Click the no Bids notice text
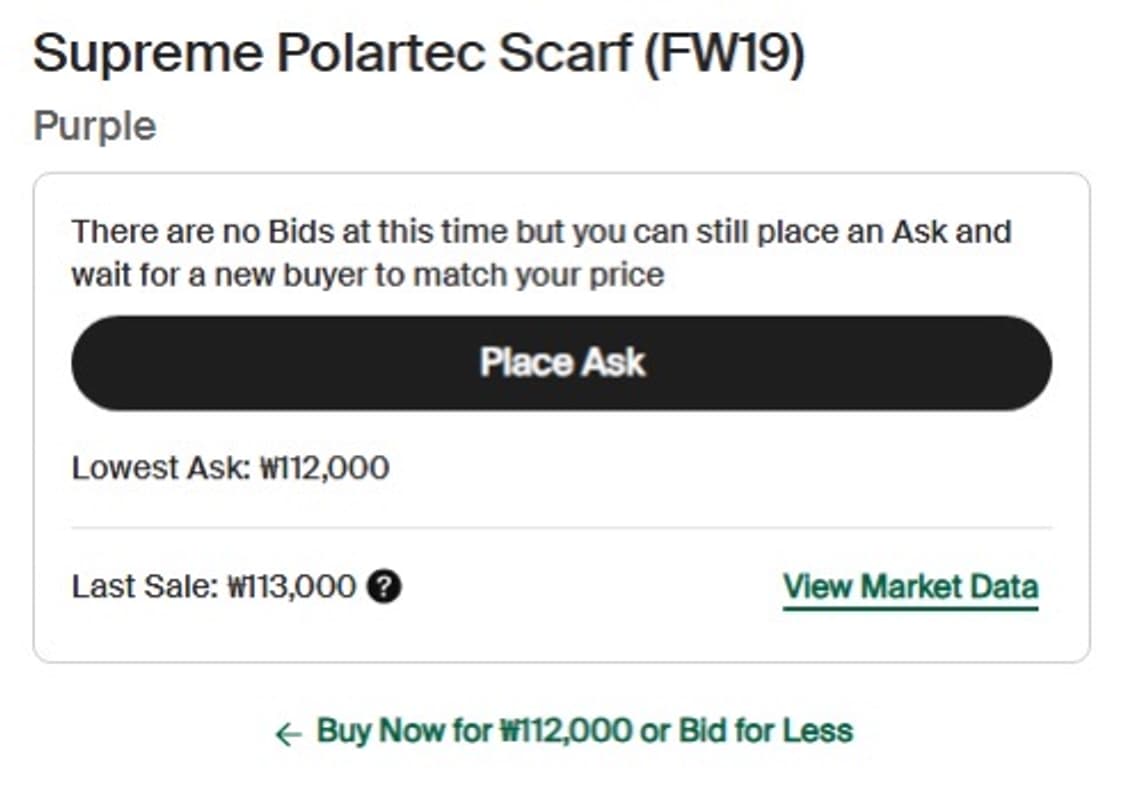1125x791 pixels. coord(540,233)
